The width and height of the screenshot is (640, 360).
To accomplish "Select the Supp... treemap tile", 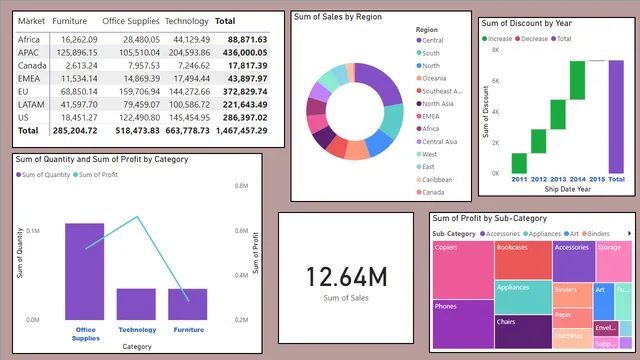I will [x=606, y=343].
